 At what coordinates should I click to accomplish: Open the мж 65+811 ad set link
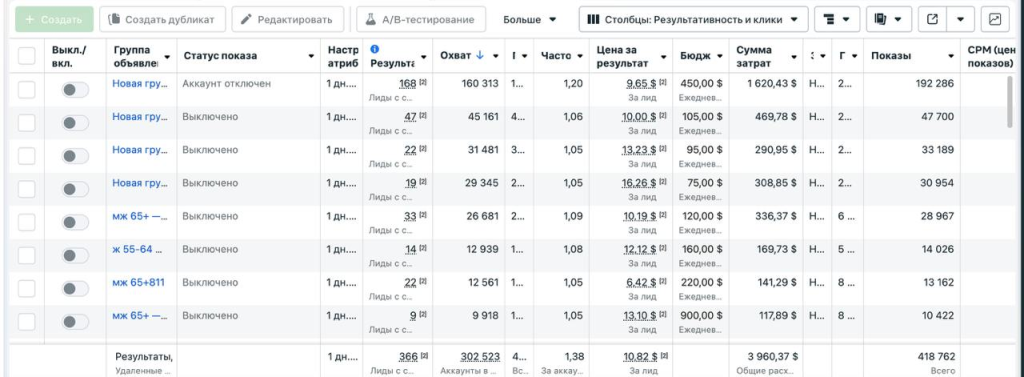point(138,282)
